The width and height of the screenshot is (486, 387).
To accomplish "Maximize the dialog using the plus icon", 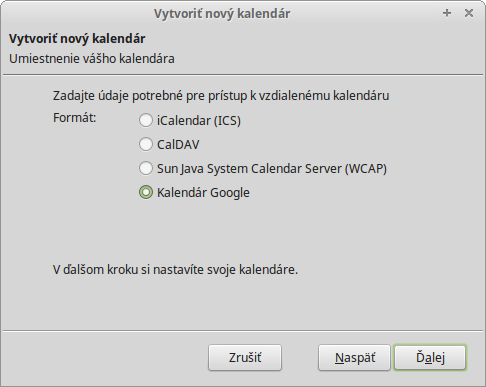I will (447, 13).
